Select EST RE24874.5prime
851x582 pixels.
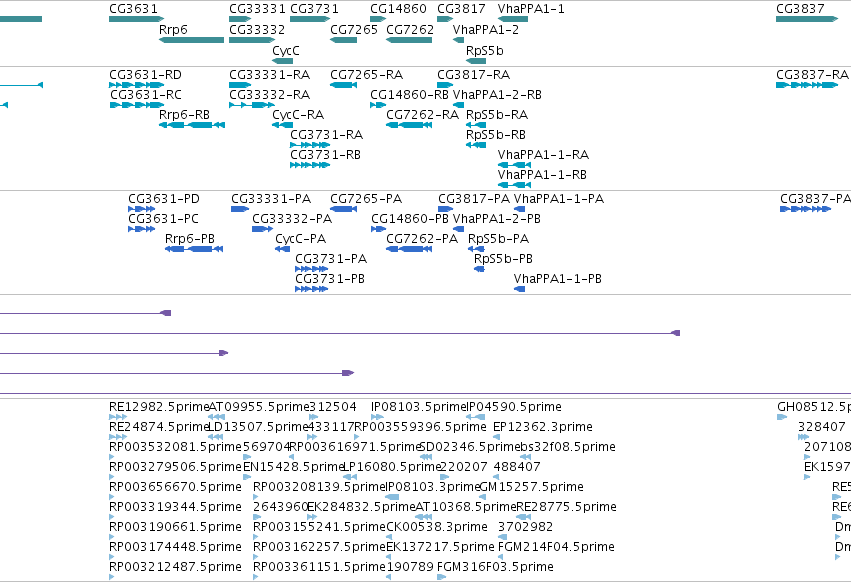tap(159, 427)
